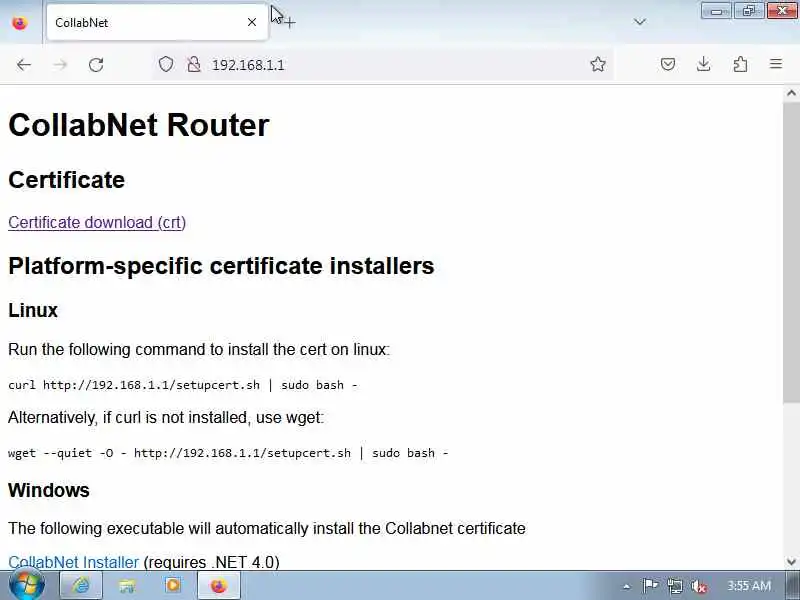The height and width of the screenshot is (600, 800).
Task: Click the scrollbar down arrow
Action: (791, 562)
